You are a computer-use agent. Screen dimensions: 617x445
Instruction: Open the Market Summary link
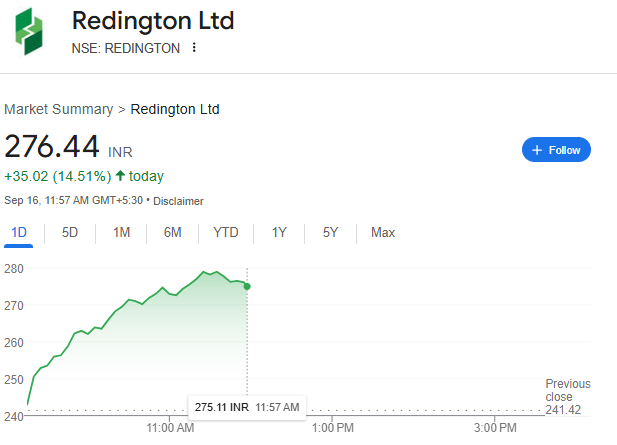(x=58, y=109)
